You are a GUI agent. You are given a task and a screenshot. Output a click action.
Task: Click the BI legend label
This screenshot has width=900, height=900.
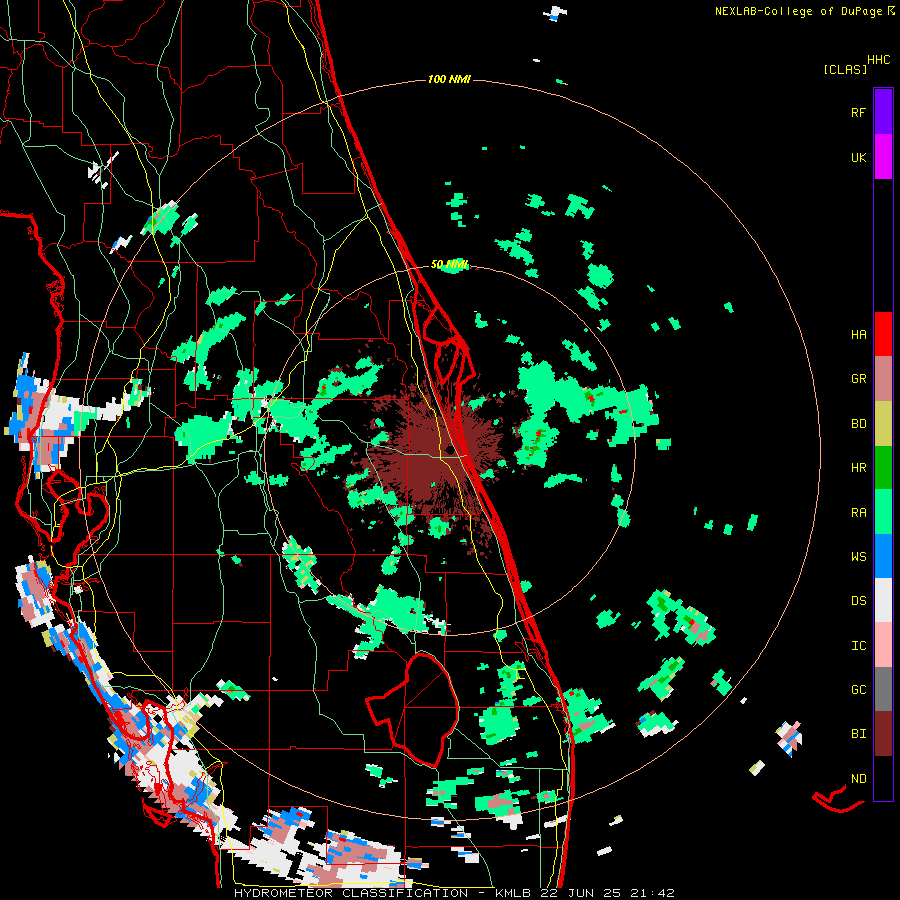tap(858, 734)
